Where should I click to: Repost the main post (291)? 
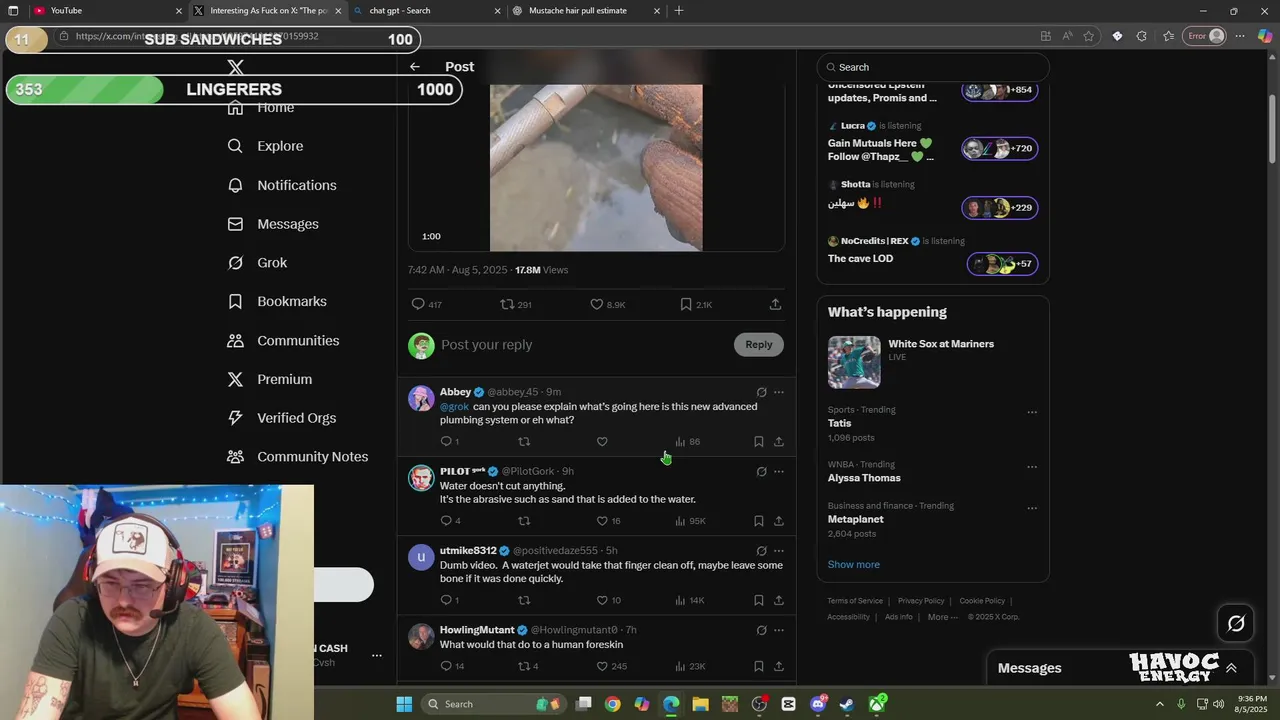516,304
